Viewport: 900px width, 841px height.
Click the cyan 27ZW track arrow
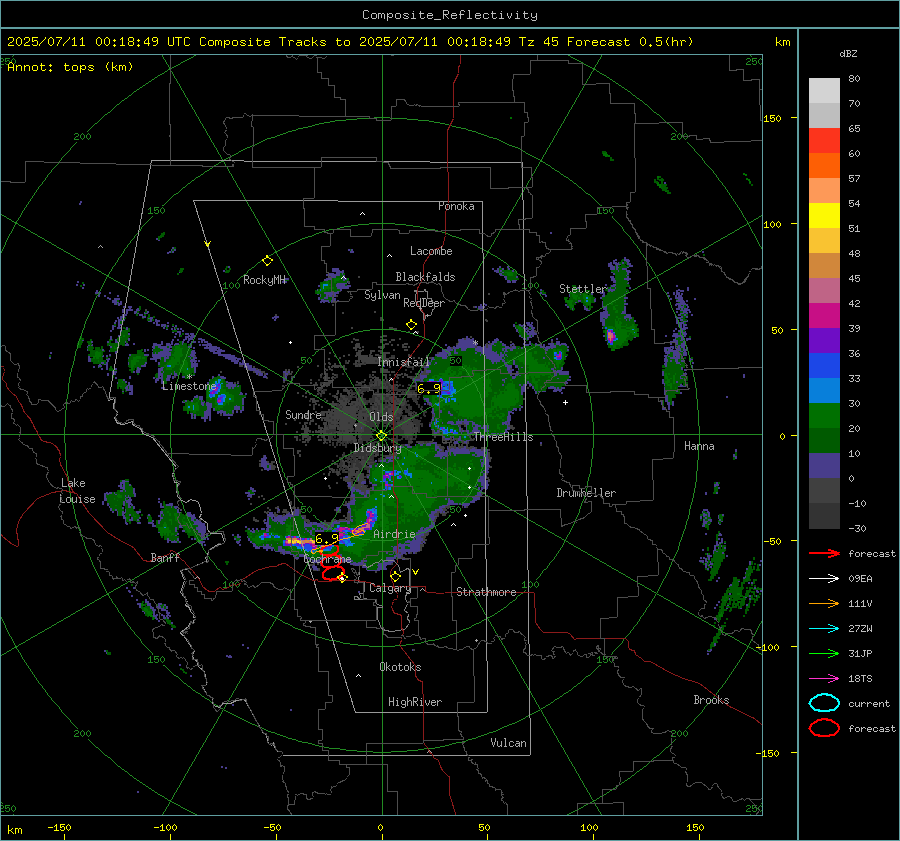point(824,629)
